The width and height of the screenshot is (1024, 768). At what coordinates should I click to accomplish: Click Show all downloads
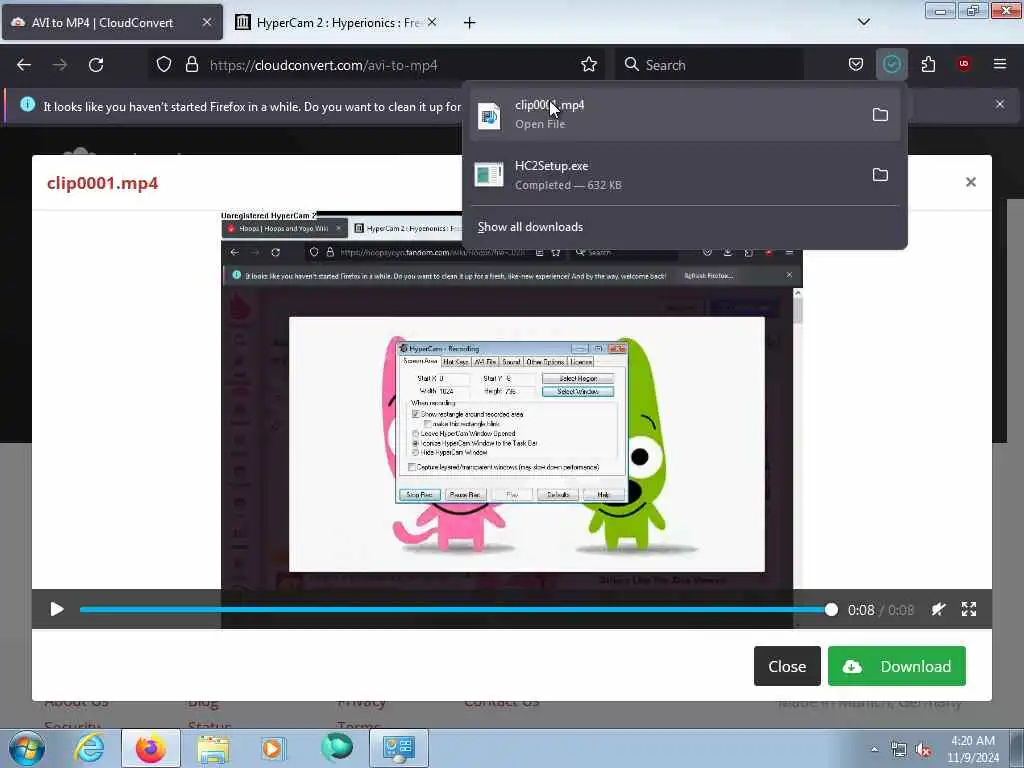pos(530,227)
